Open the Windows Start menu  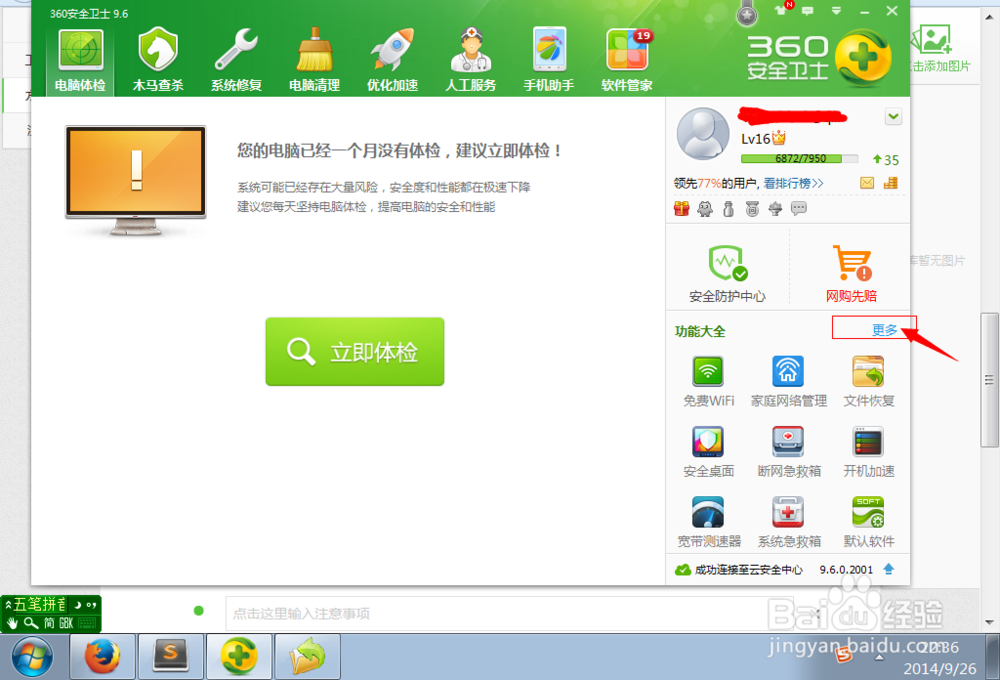click(x=33, y=657)
